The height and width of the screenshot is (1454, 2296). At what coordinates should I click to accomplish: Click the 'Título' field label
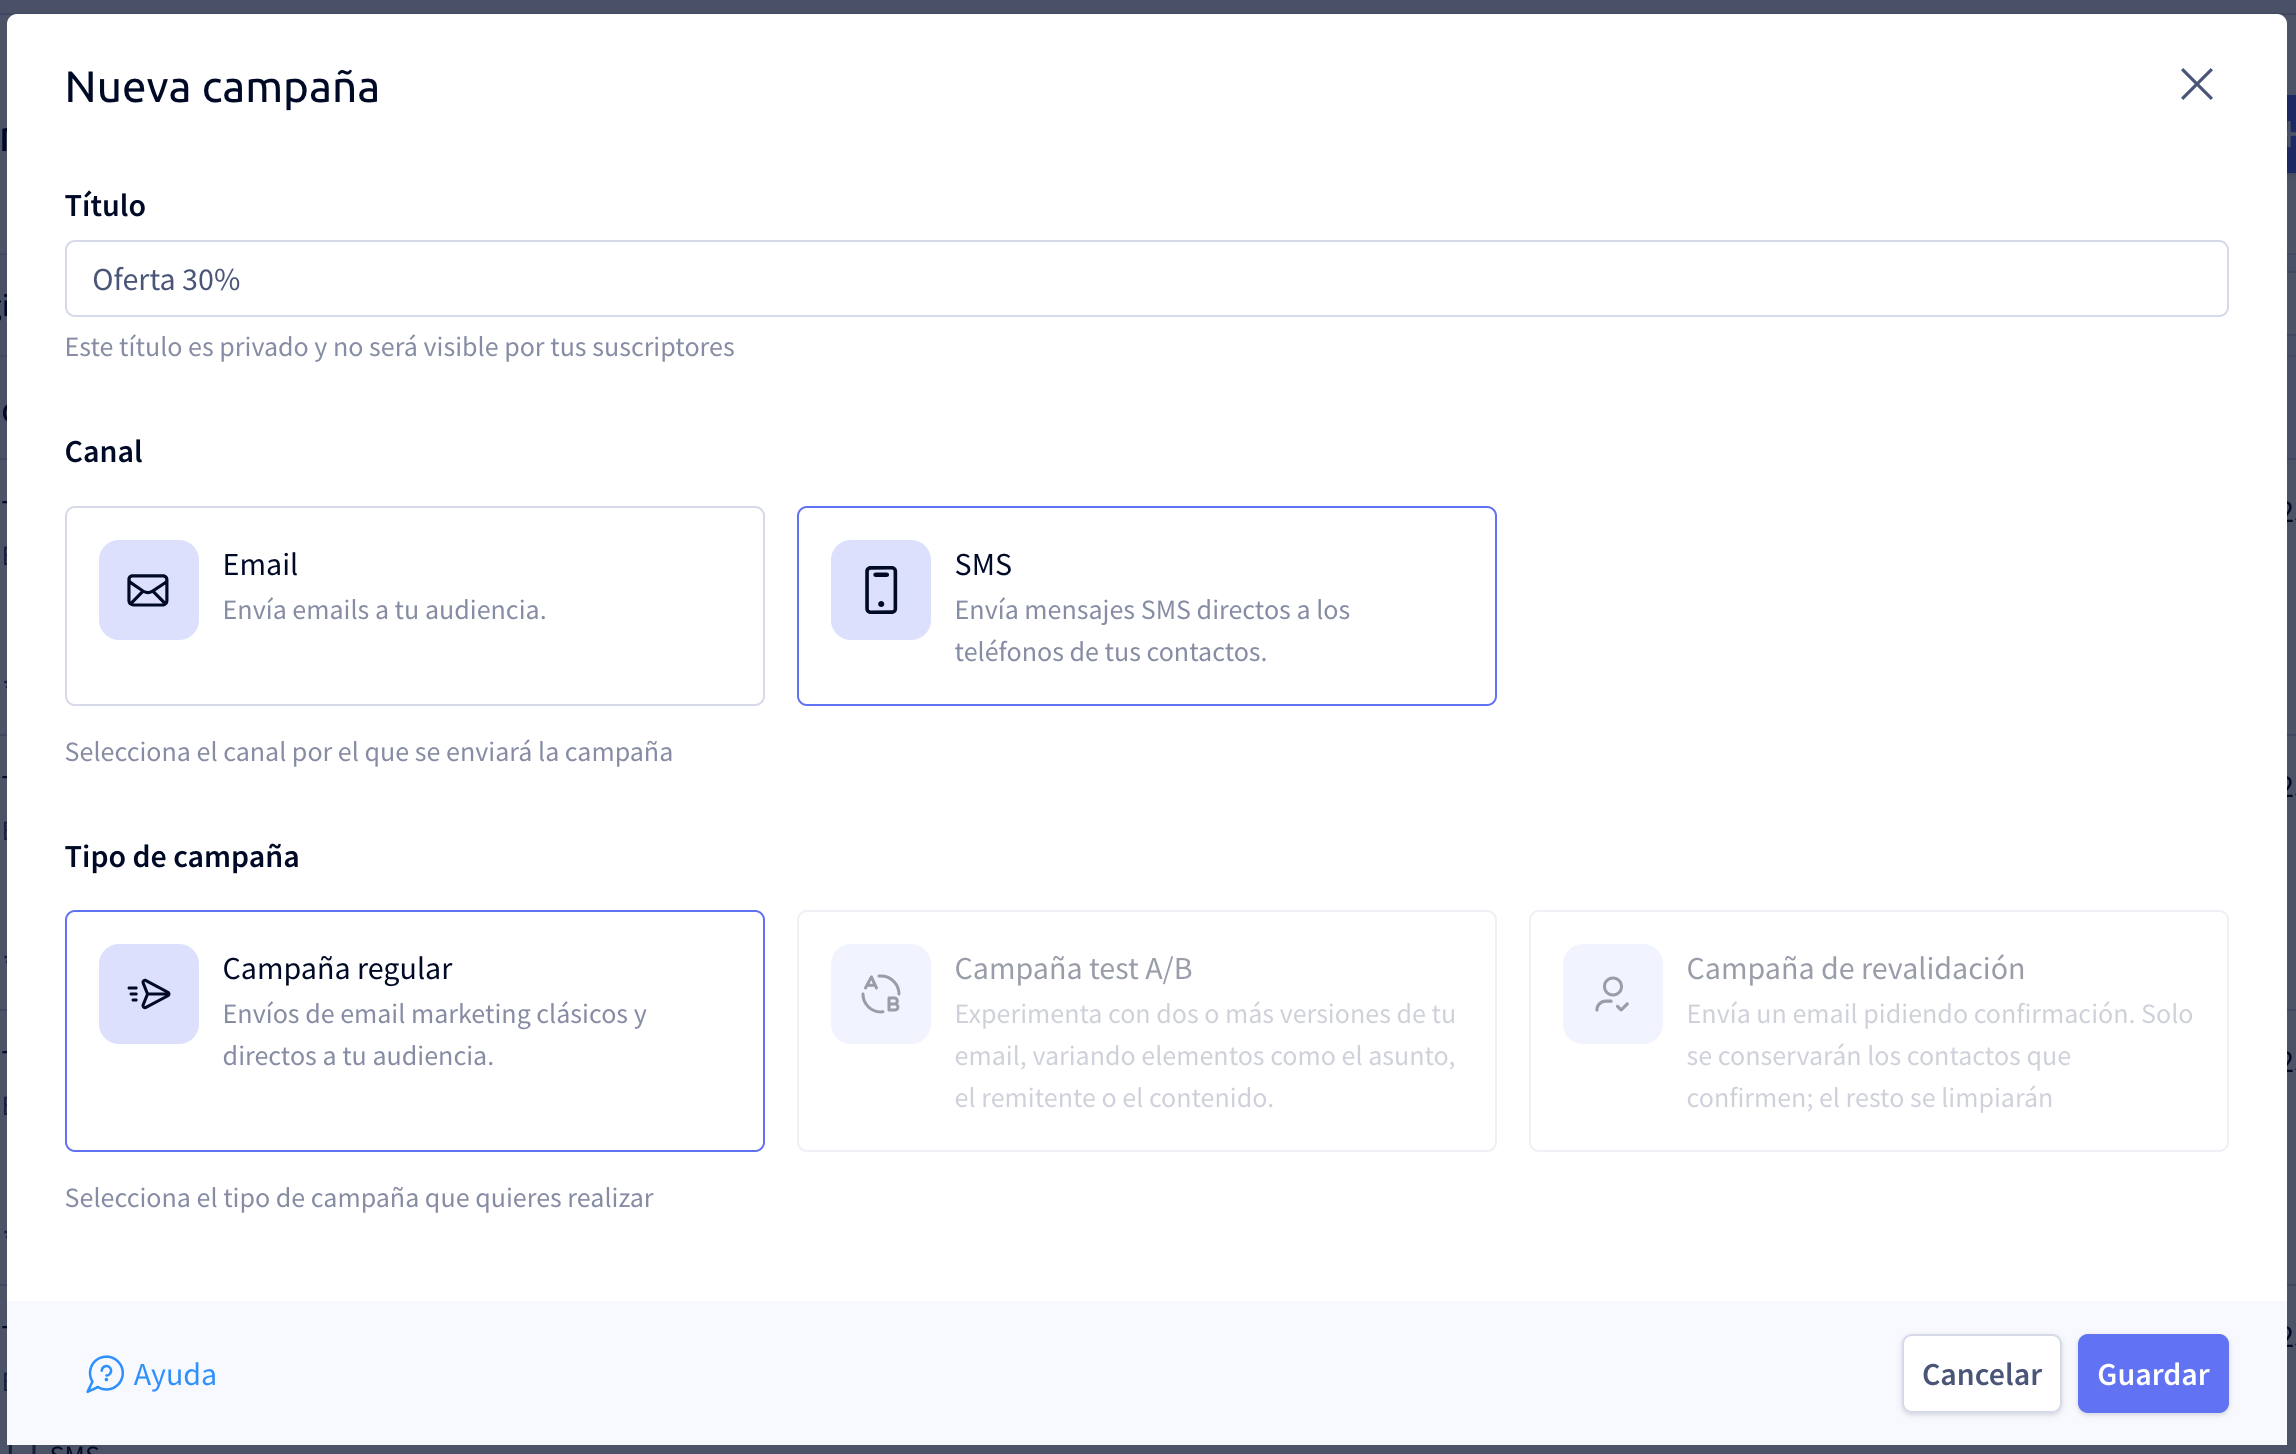105,205
